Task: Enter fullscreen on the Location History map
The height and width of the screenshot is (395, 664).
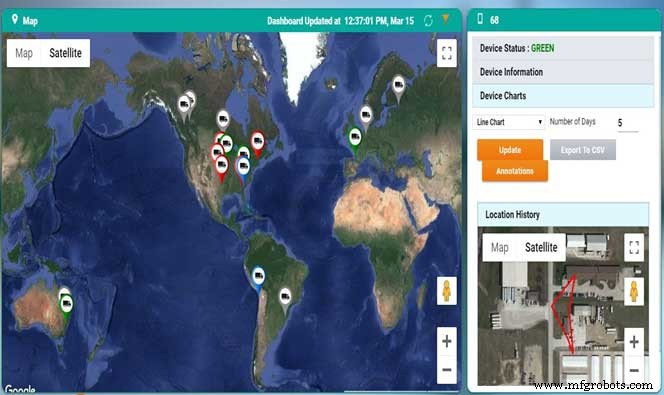Action: point(634,247)
